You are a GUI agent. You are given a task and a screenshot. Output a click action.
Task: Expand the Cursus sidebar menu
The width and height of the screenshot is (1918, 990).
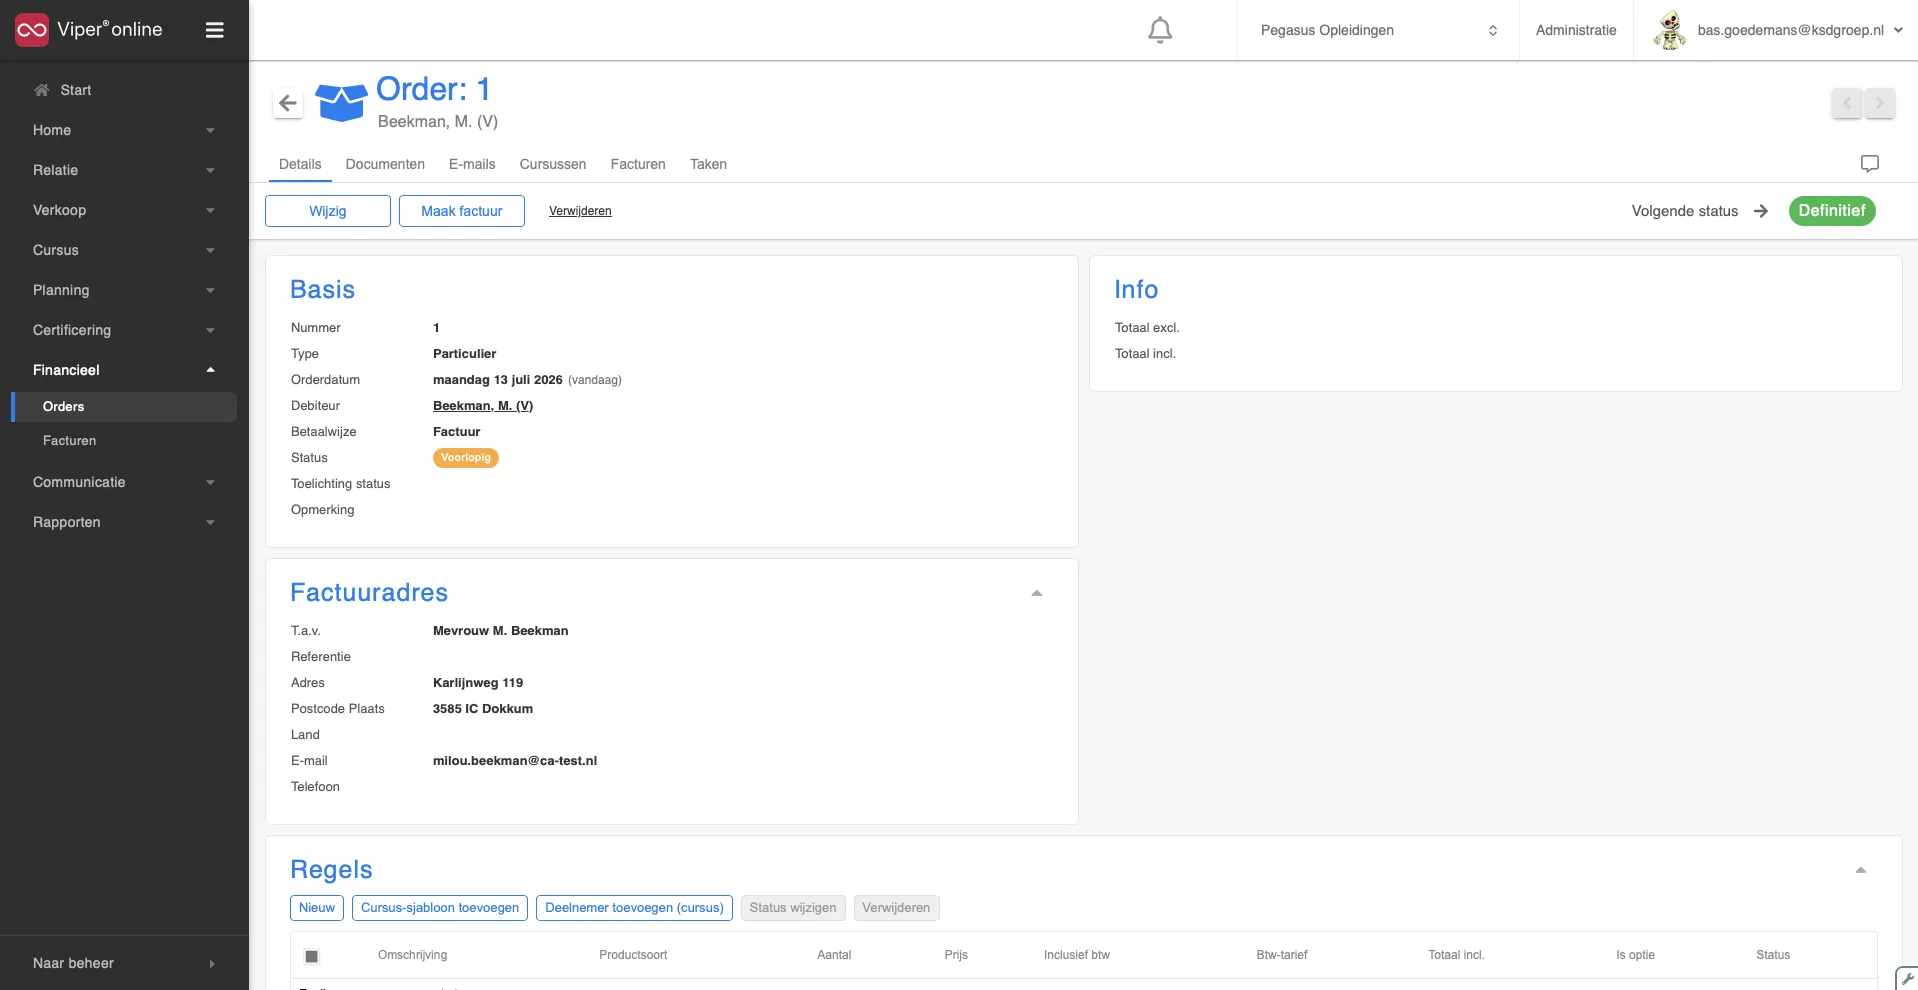[124, 250]
